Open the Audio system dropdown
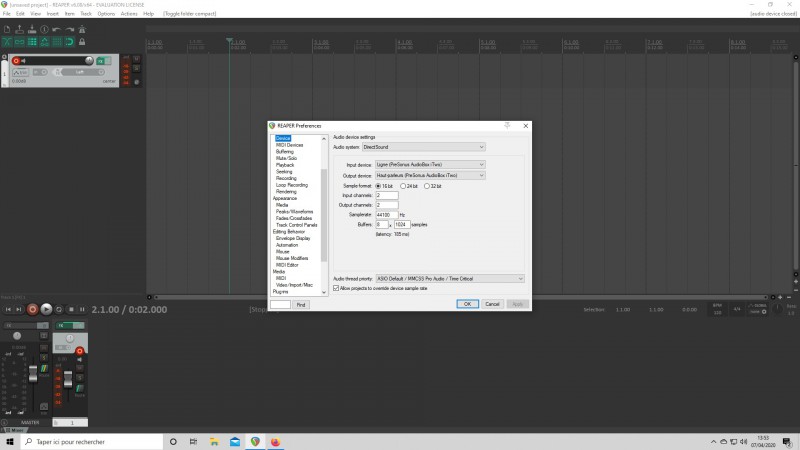 pyautogui.click(x=423, y=147)
